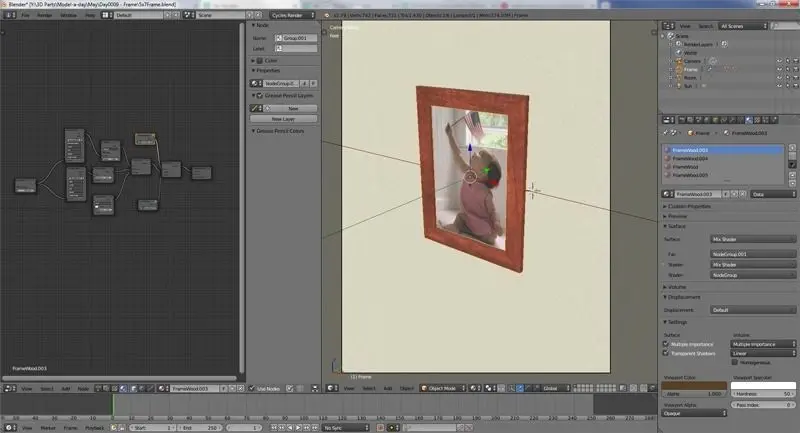The image size is (800, 433).
Task: Select the Frame object in outliner
Action: pyautogui.click(x=690, y=69)
